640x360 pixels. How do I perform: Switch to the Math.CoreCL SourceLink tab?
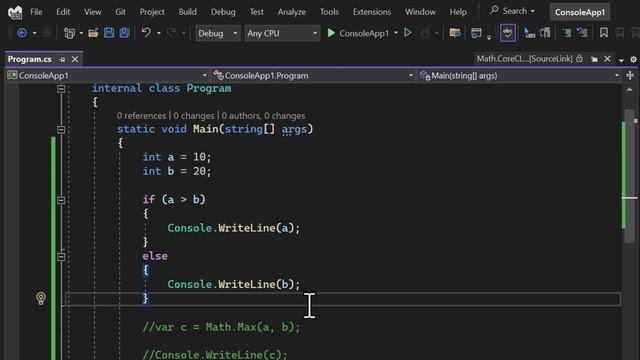[x=524, y=59]
